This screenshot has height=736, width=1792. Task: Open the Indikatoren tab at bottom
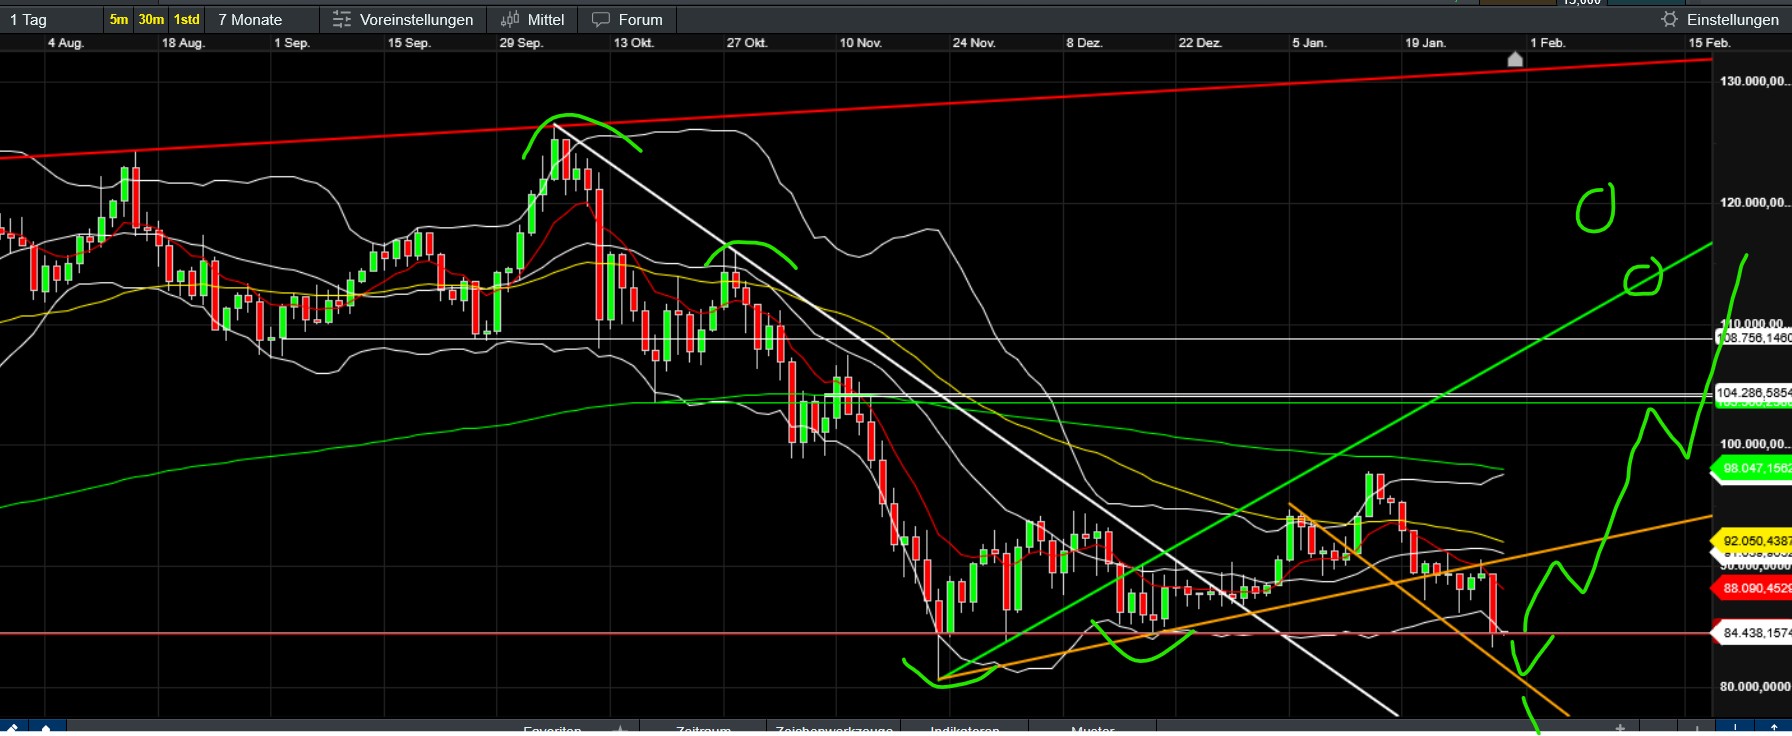pyautogui.click(x=964, y=730)
